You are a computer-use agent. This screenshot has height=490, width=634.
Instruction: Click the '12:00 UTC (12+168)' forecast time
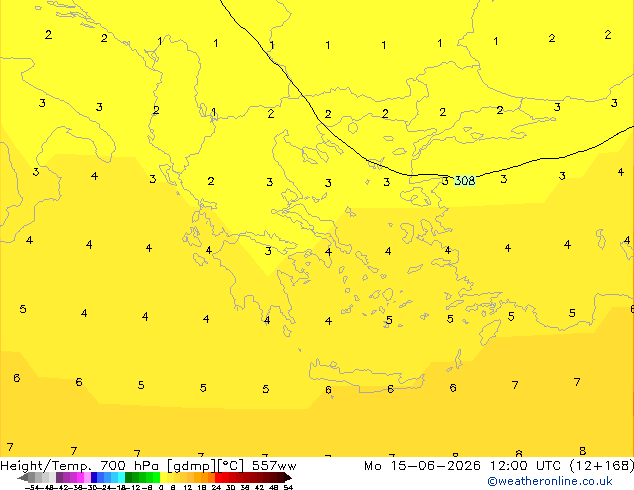pyautogui.click(x=562, y=466)
